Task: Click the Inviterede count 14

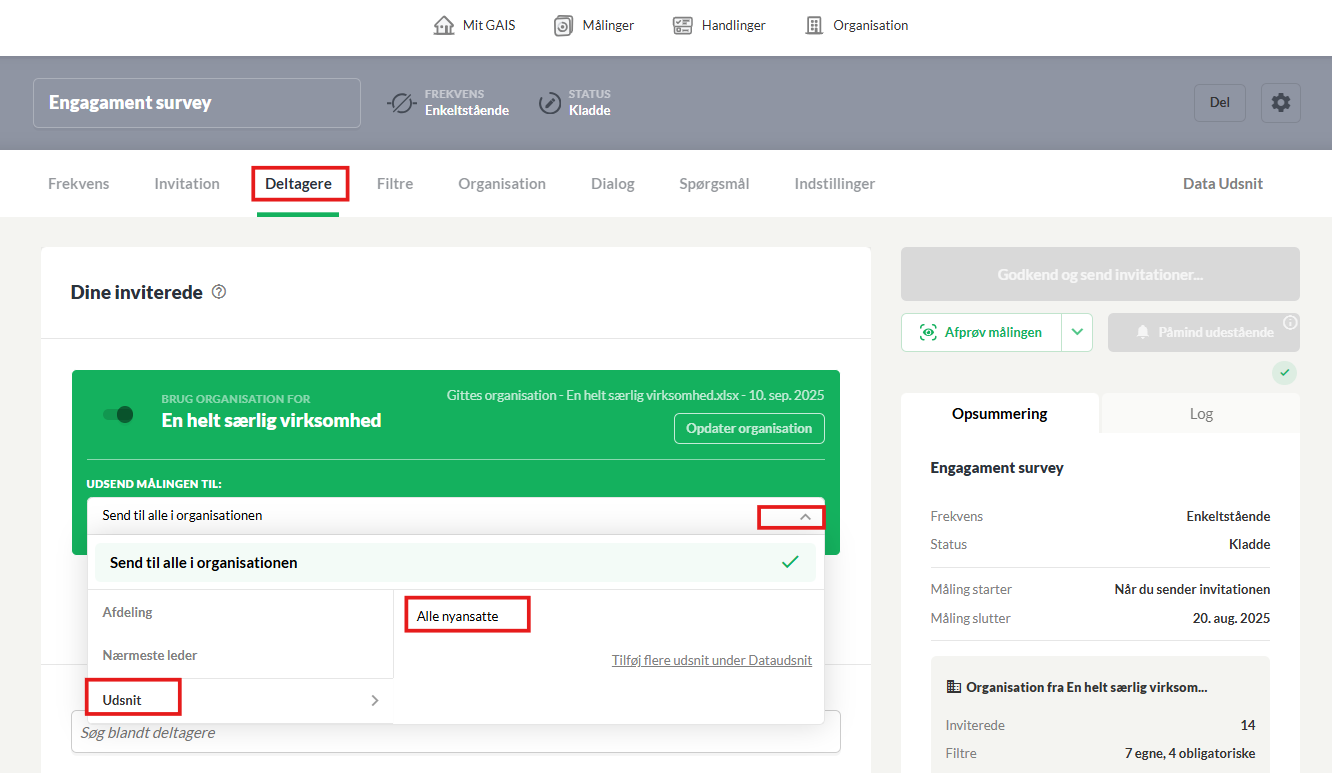Action: pyautogui.click(x=1248, y=725)
